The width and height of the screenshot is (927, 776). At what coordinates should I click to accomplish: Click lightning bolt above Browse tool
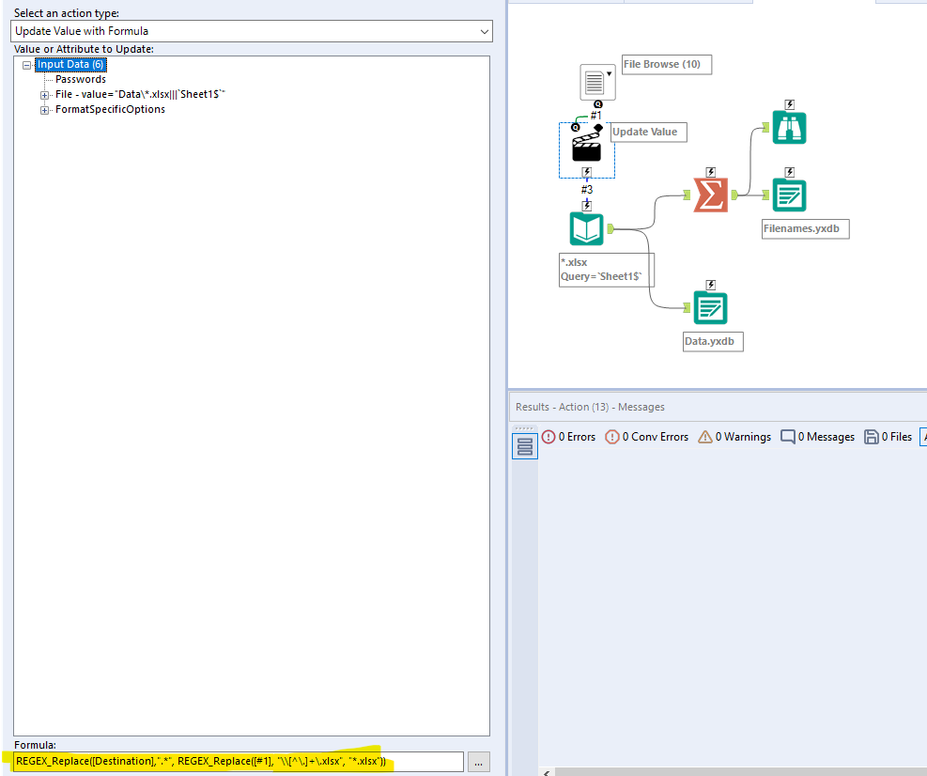(790, 105)
